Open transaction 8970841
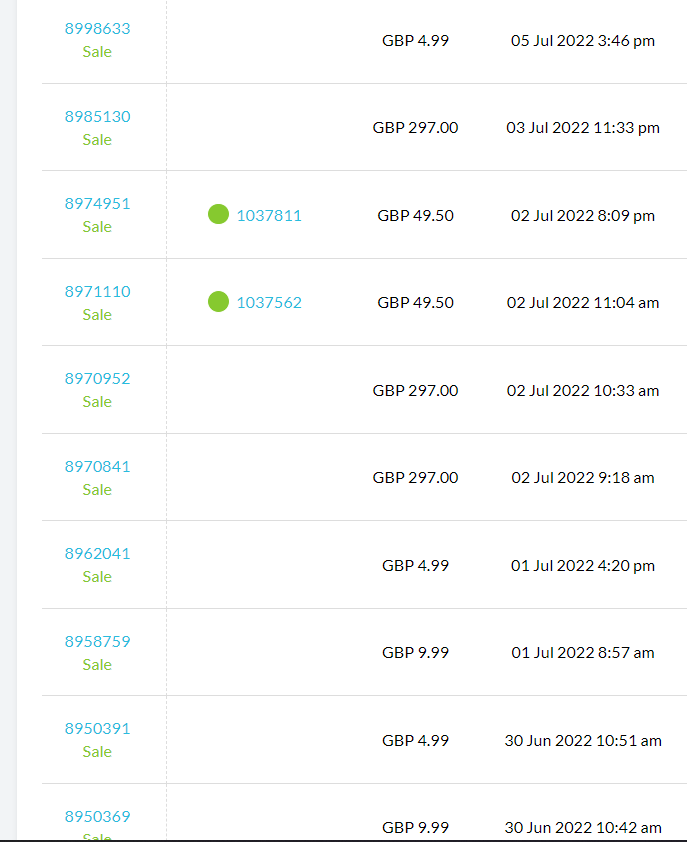The image size is (687, 842). 97,466
